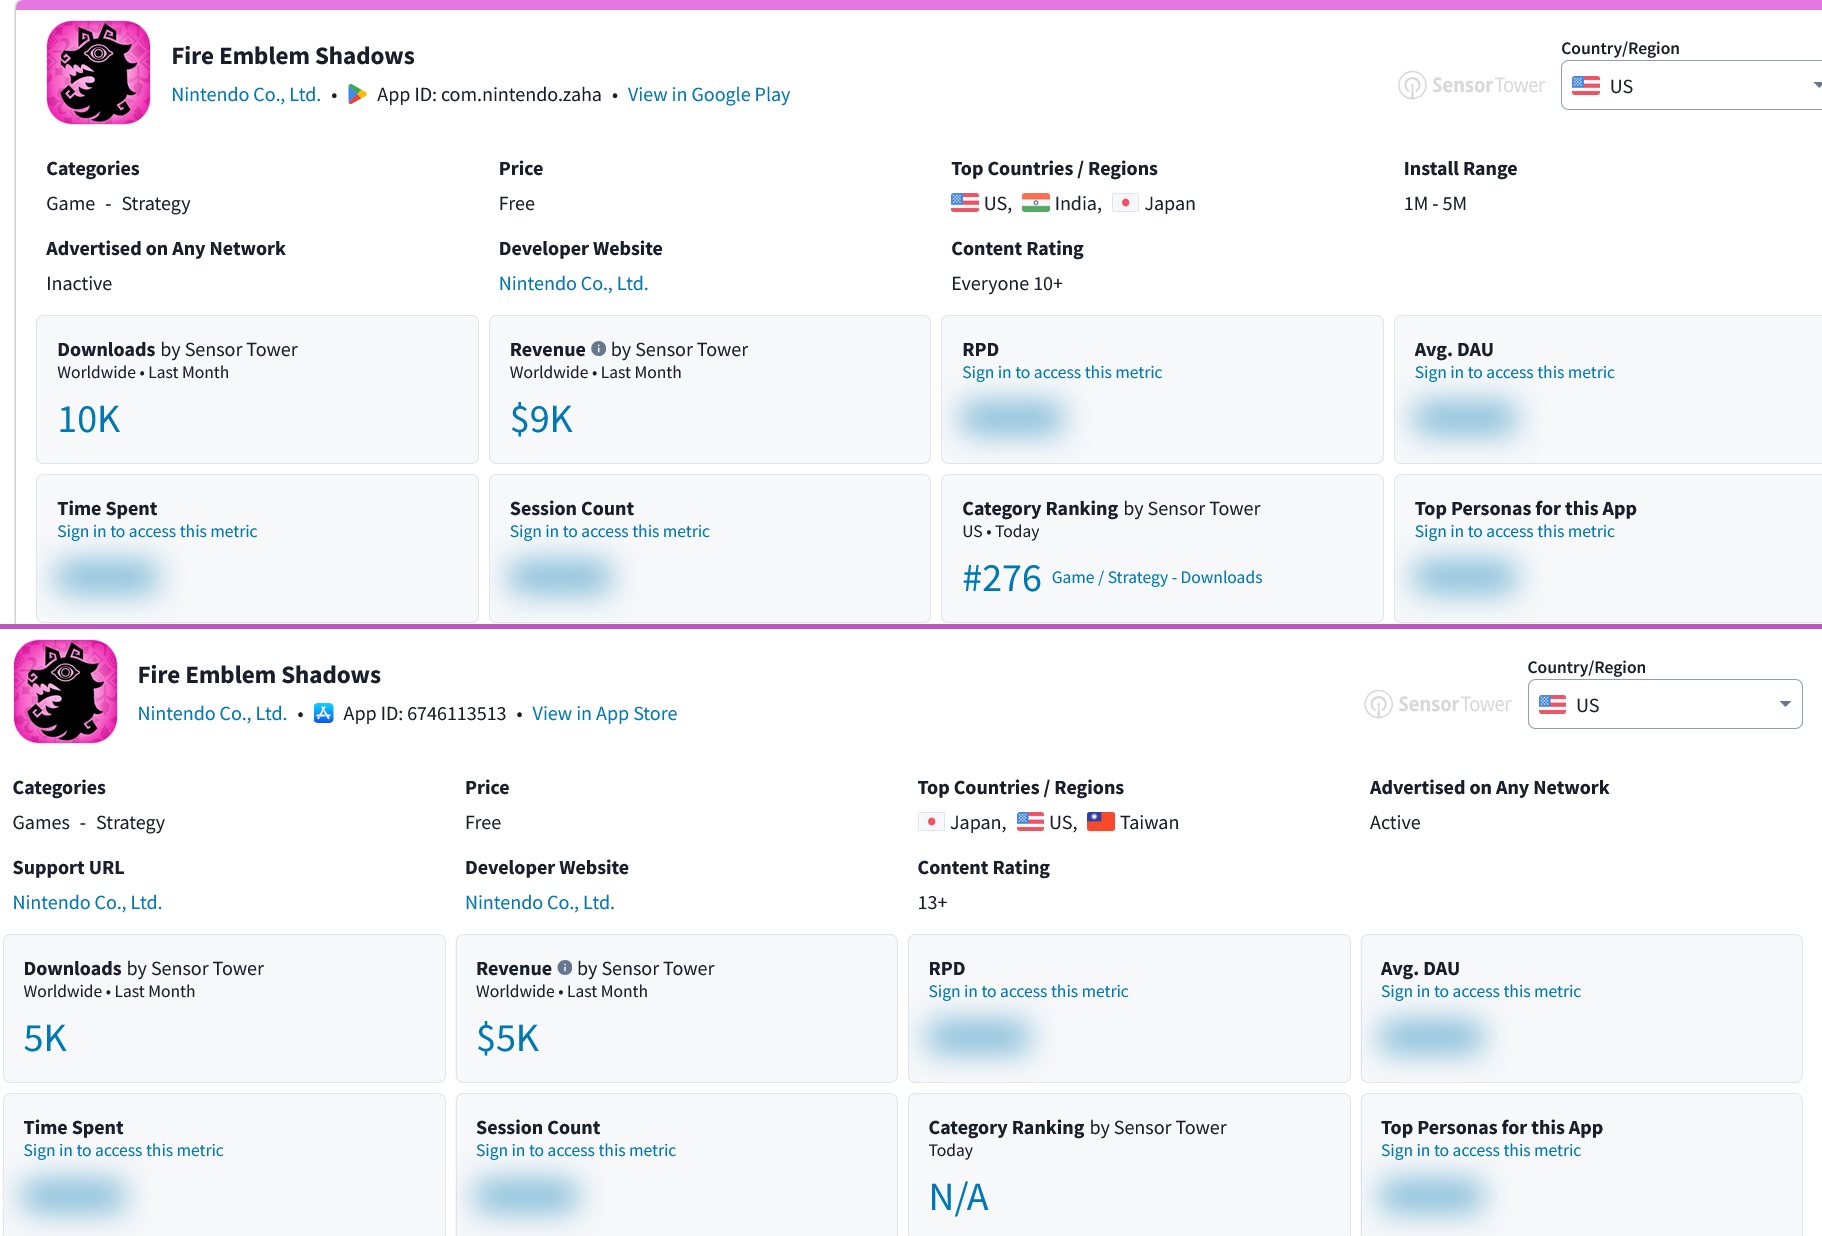1822x1236 pixels.
Task: Click Sign in link under top RPD
Action: [1062, 372]
